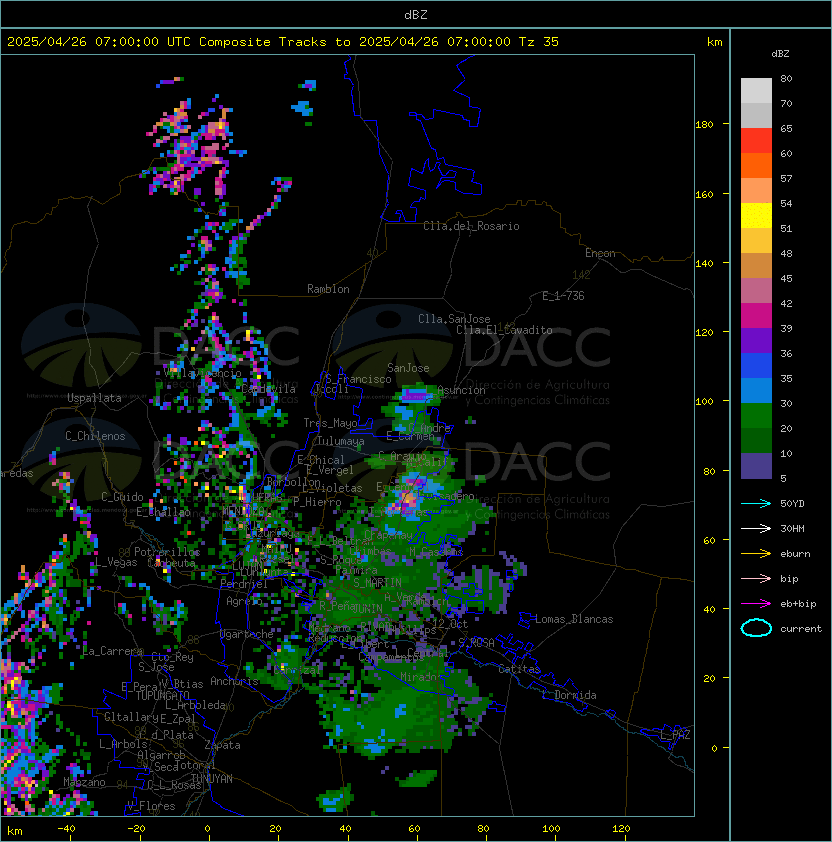This screenshot has height=842, width=832.
Task: Click the Composite Tracks timestamp header text
Action: 283,42
